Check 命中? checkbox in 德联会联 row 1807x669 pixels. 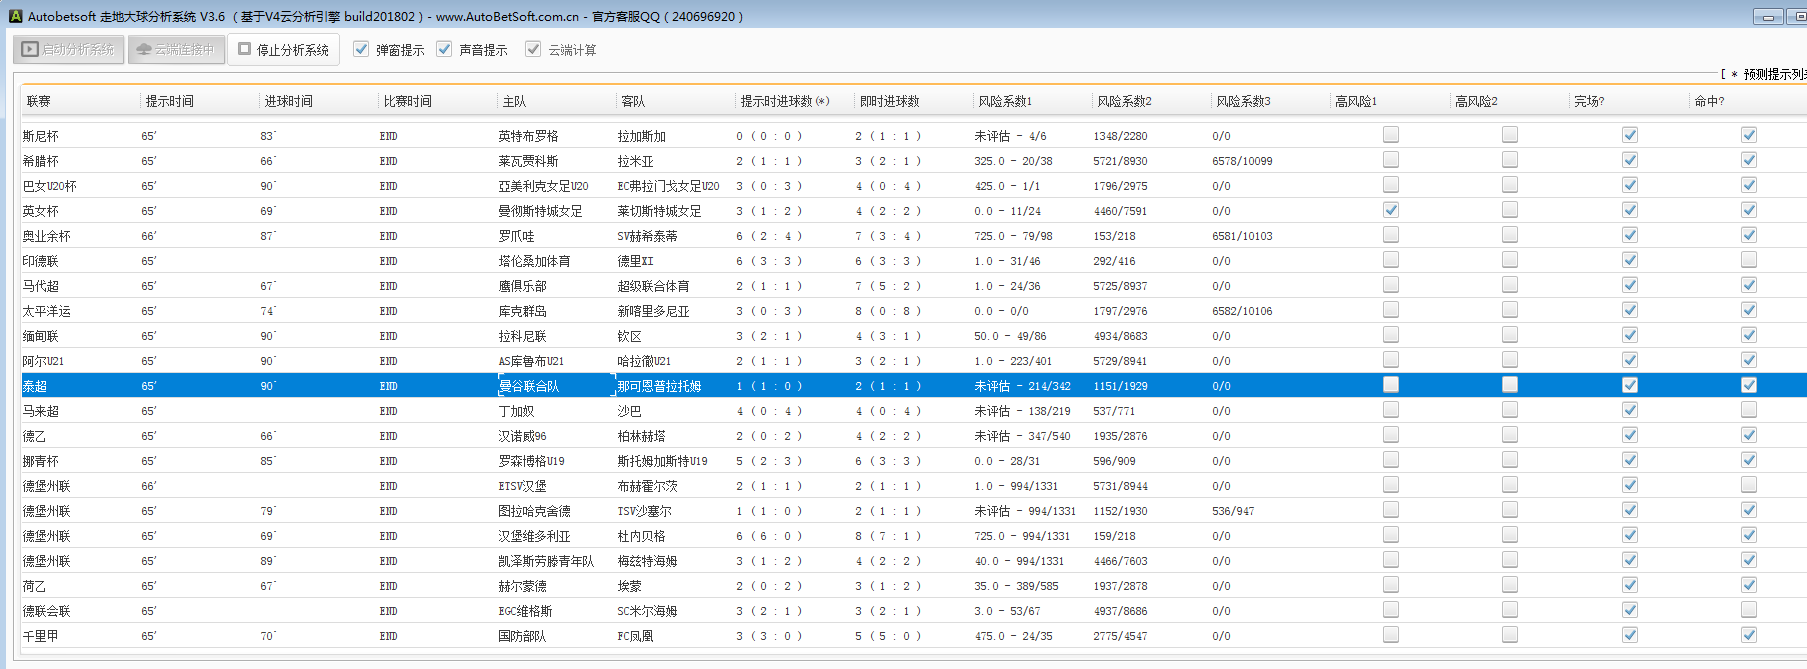point(1749,610)
